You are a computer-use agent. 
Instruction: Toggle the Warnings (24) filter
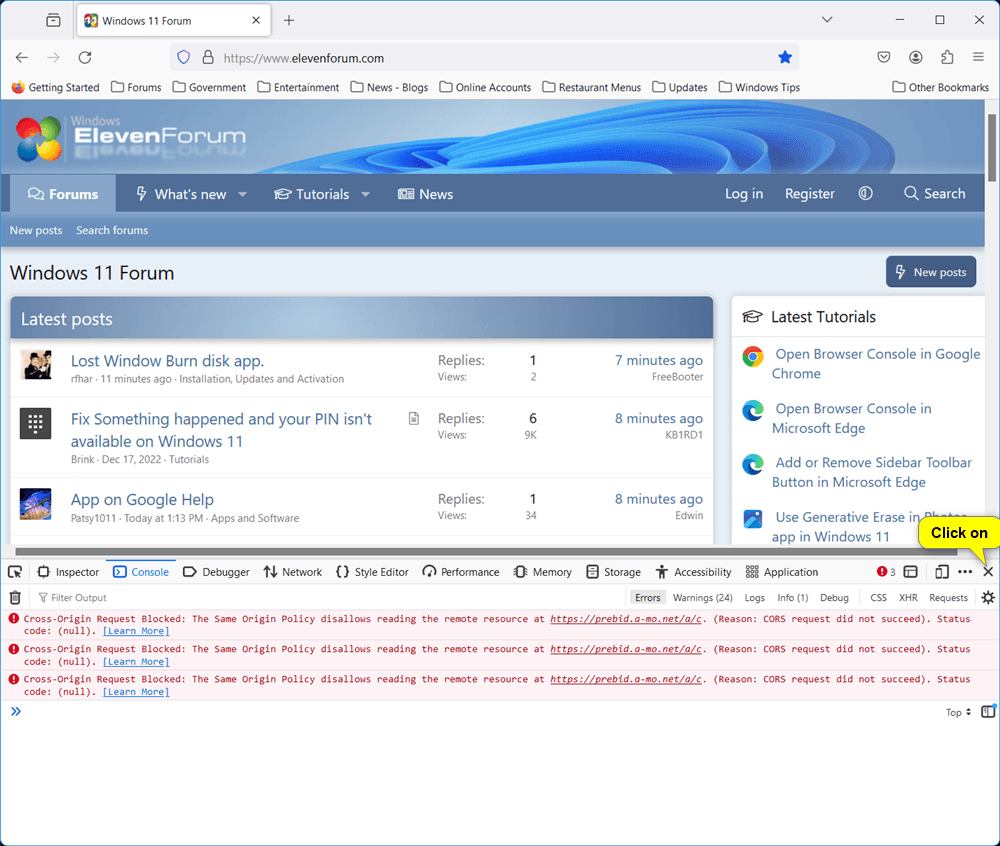point(702,597)
